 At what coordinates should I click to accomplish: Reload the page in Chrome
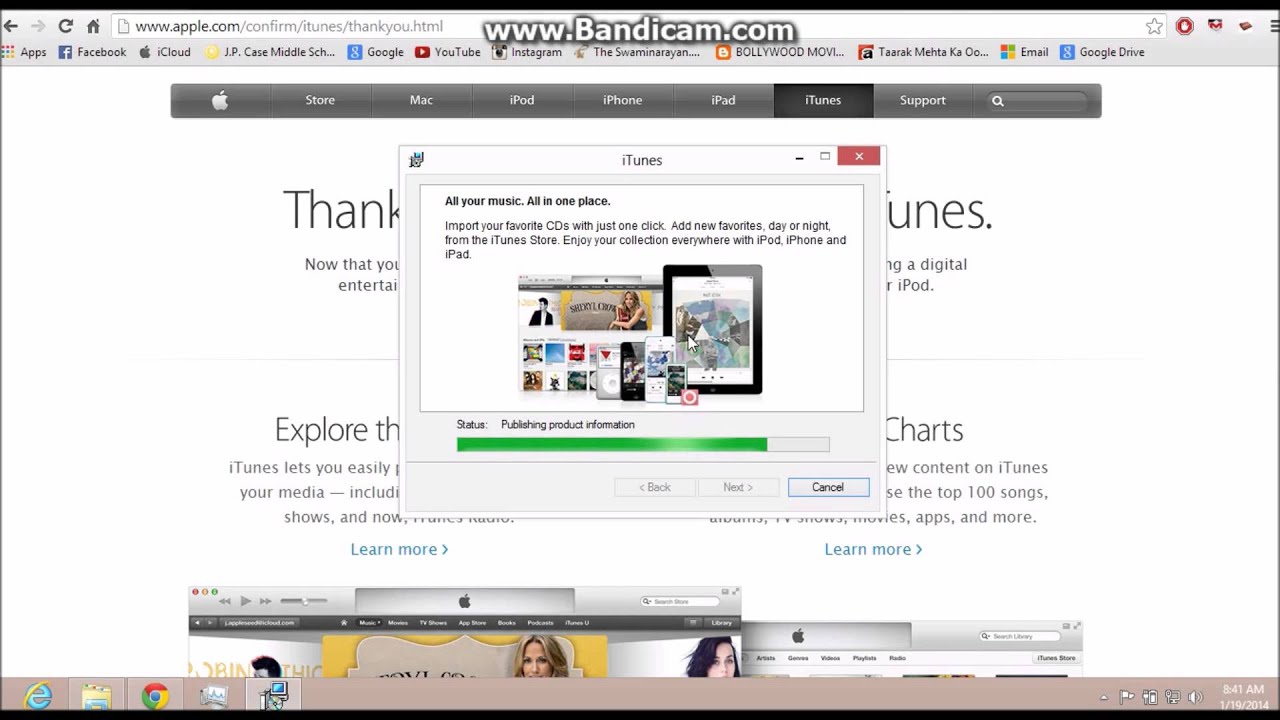(65, 26)
